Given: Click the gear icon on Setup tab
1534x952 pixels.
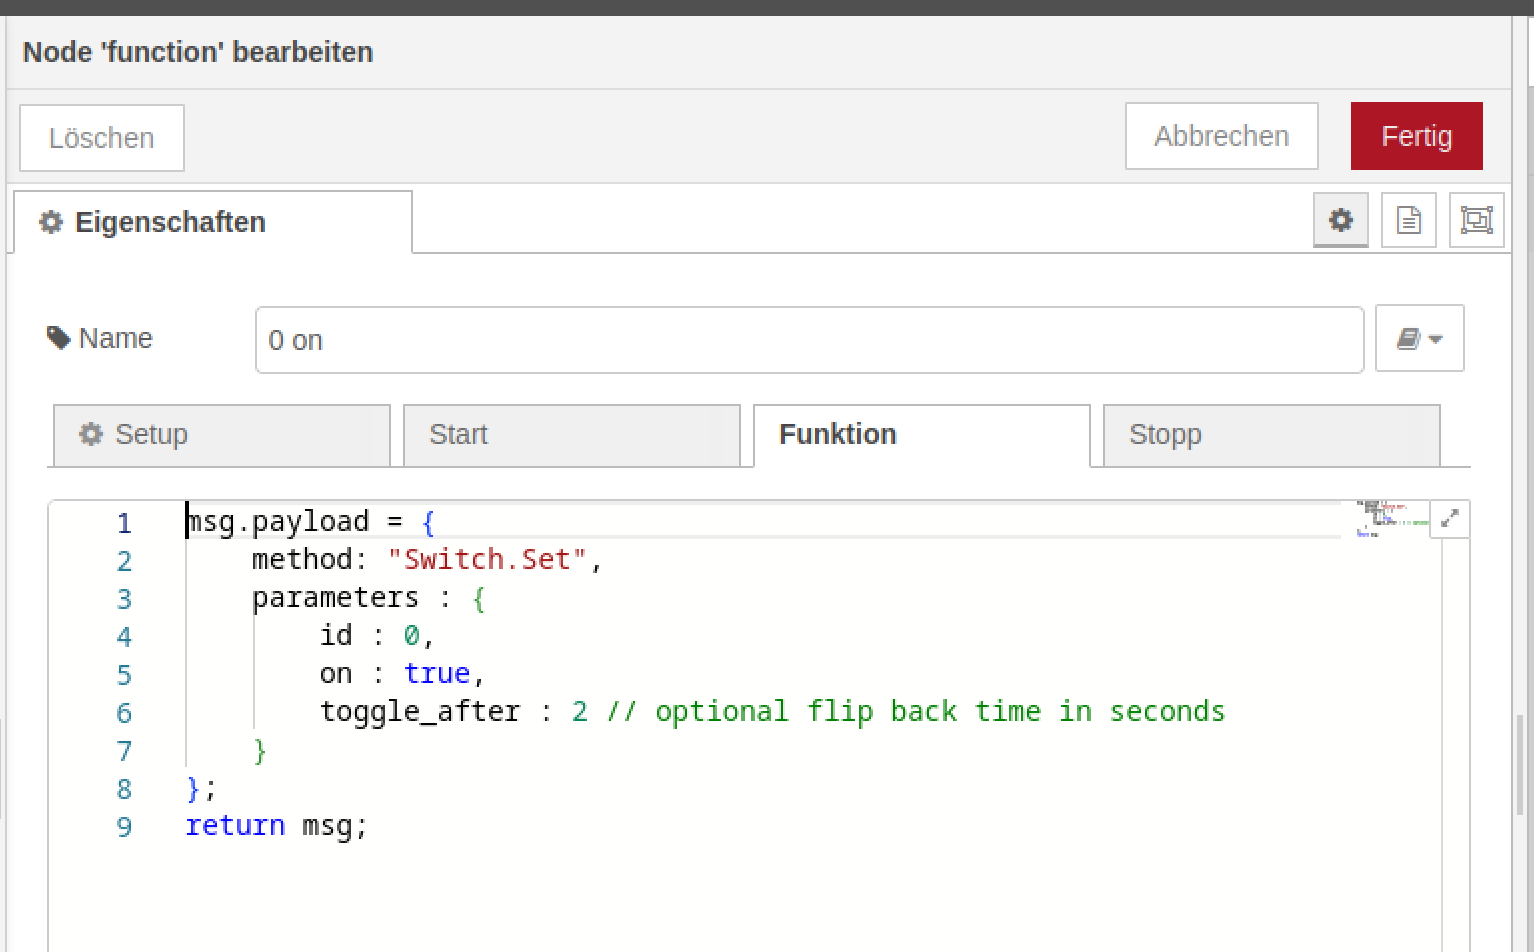Looking at the screenshot, I should click(x=91, y=434).
